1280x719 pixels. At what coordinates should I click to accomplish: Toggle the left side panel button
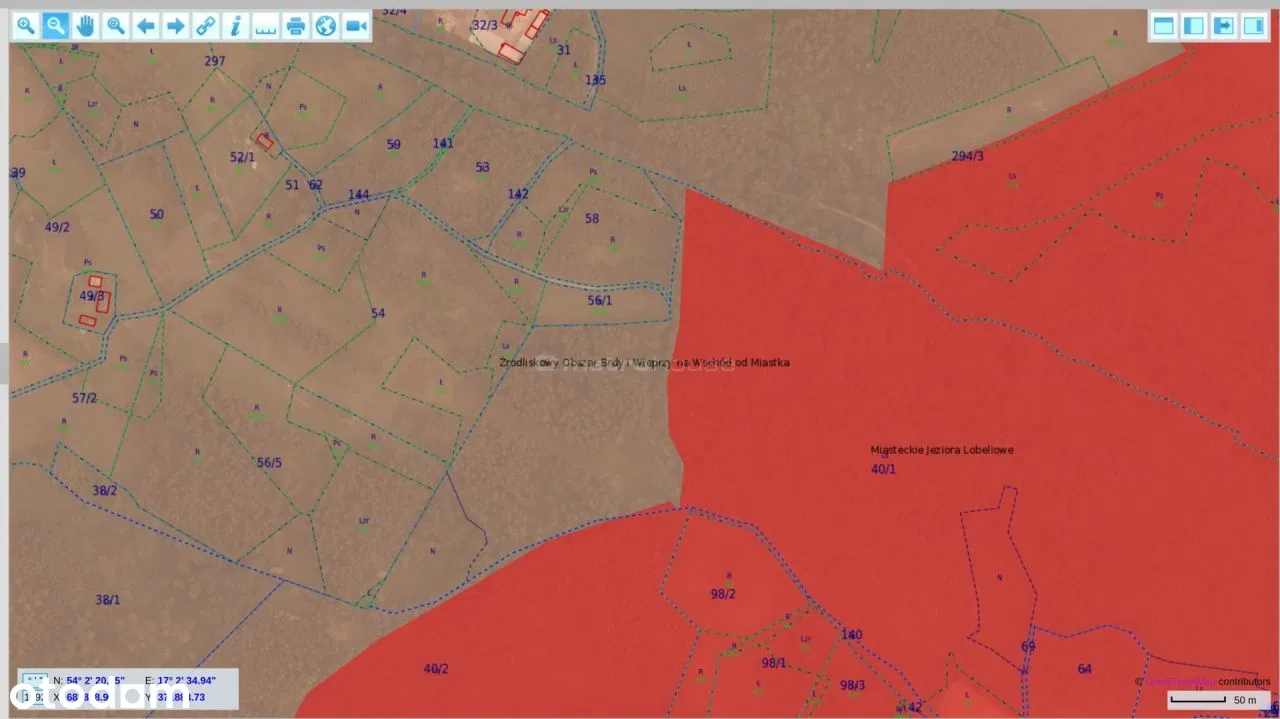pyautogui.click(x=1194, y=26)
